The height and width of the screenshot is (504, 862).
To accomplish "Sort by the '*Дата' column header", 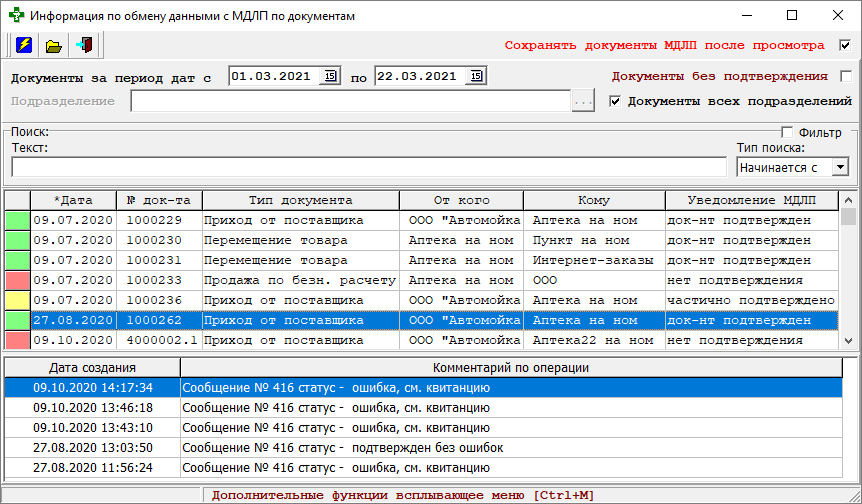I will coord(73,200).
